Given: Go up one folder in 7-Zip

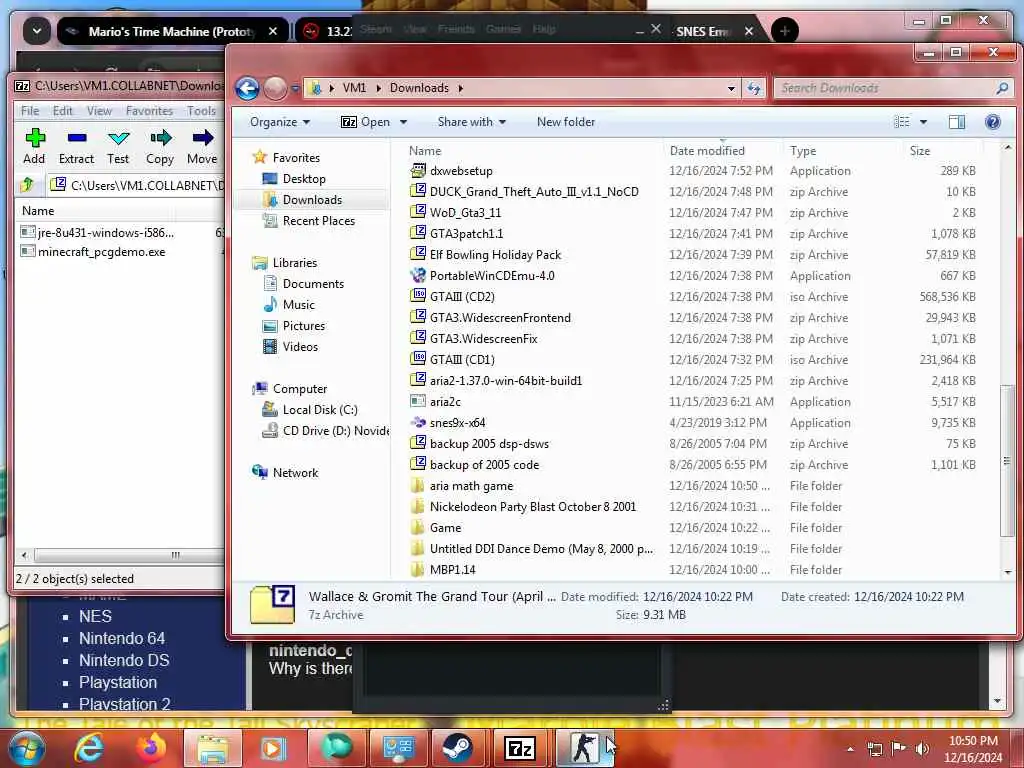Looking at the screenshot, I should [27, 185].
